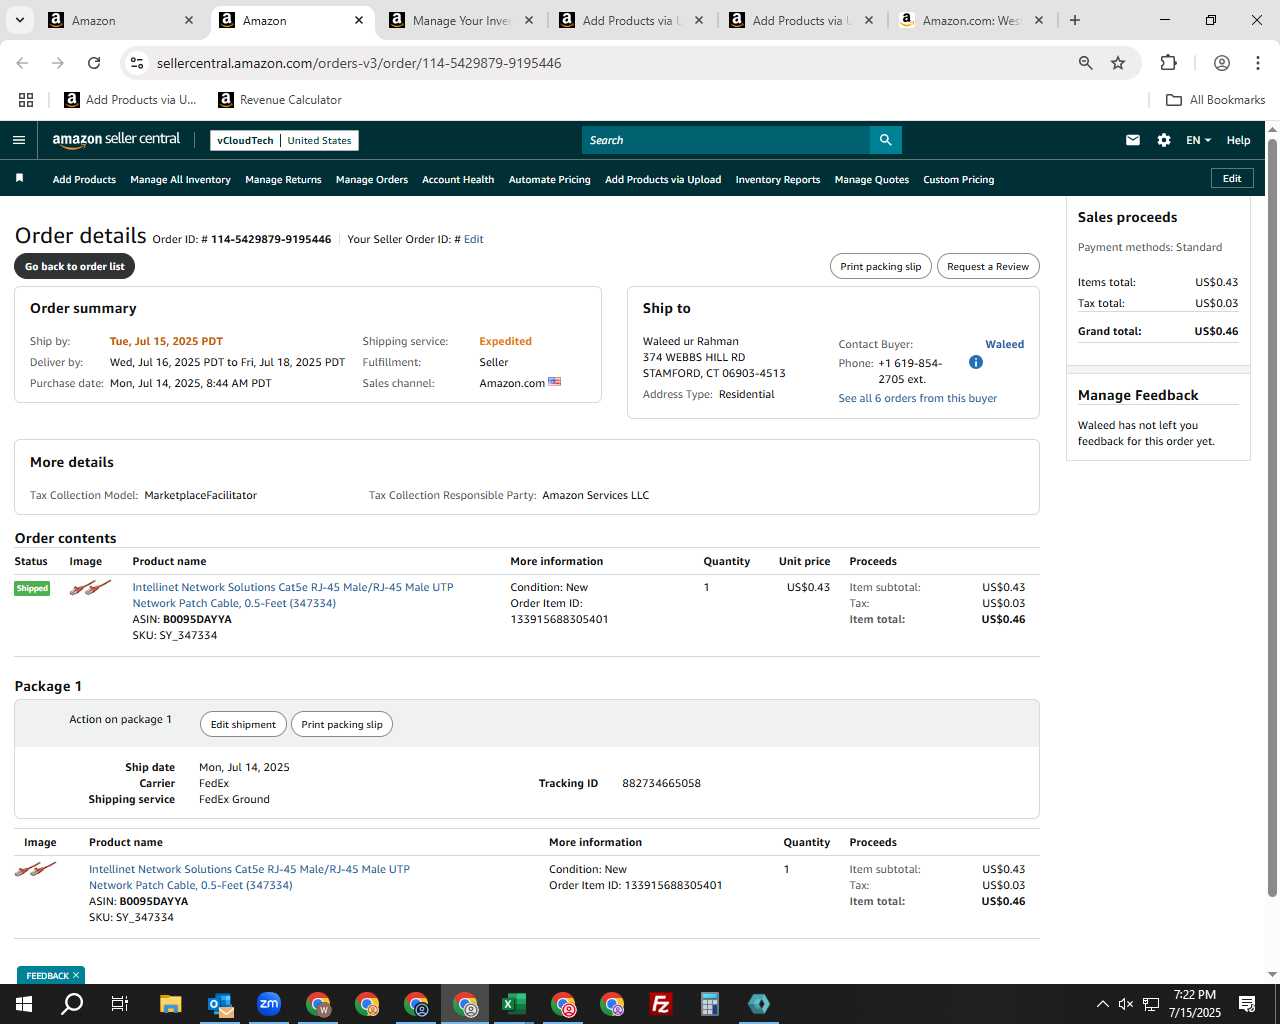Open the Chrome three-dot menu
This screenshot has height=1024, width=1280.
(x=1258, y=63)
